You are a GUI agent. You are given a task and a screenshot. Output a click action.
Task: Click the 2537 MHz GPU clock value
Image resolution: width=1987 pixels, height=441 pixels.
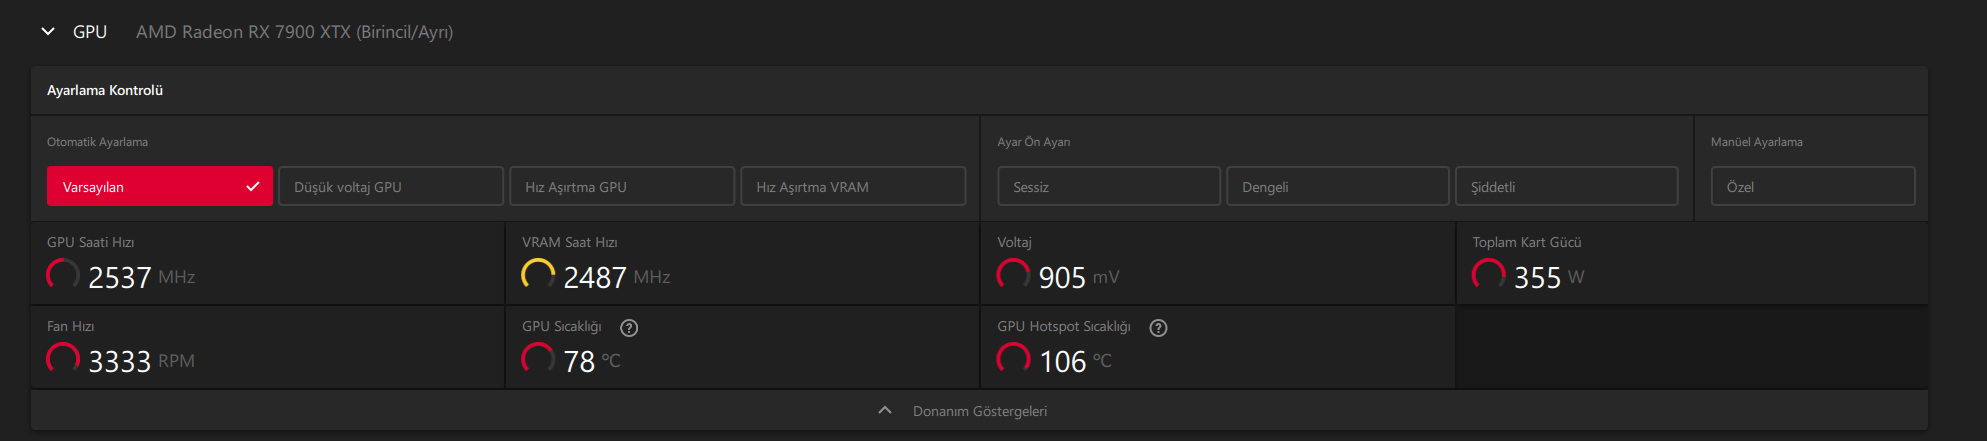pyautogui.click(x=141, y=277)
